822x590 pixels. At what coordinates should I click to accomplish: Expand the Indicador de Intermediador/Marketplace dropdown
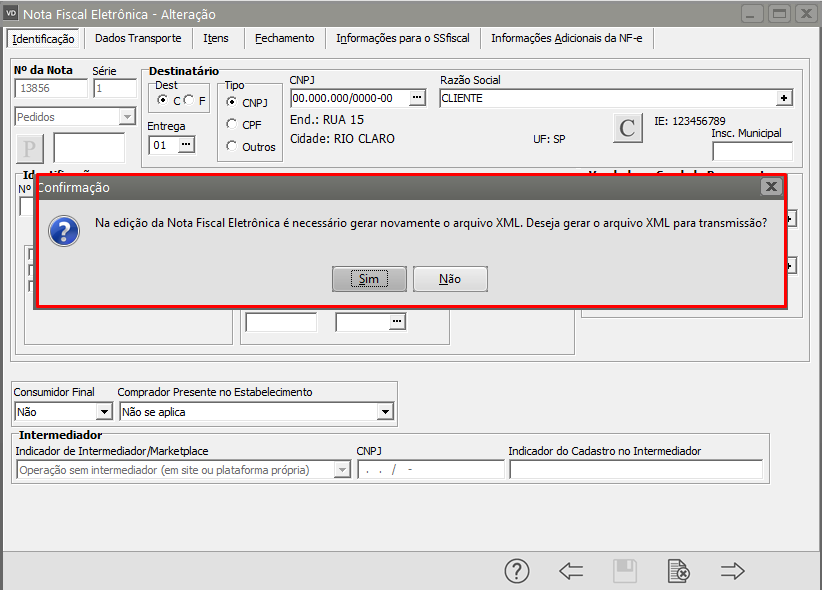343,470
